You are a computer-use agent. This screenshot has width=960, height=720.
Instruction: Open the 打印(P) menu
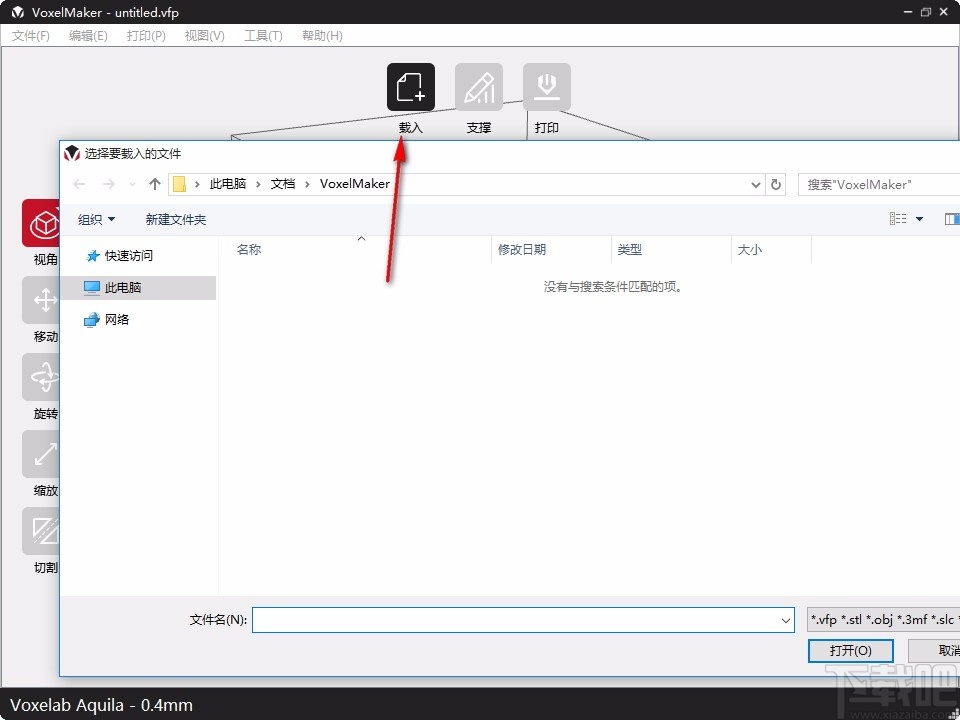point(146,36)
